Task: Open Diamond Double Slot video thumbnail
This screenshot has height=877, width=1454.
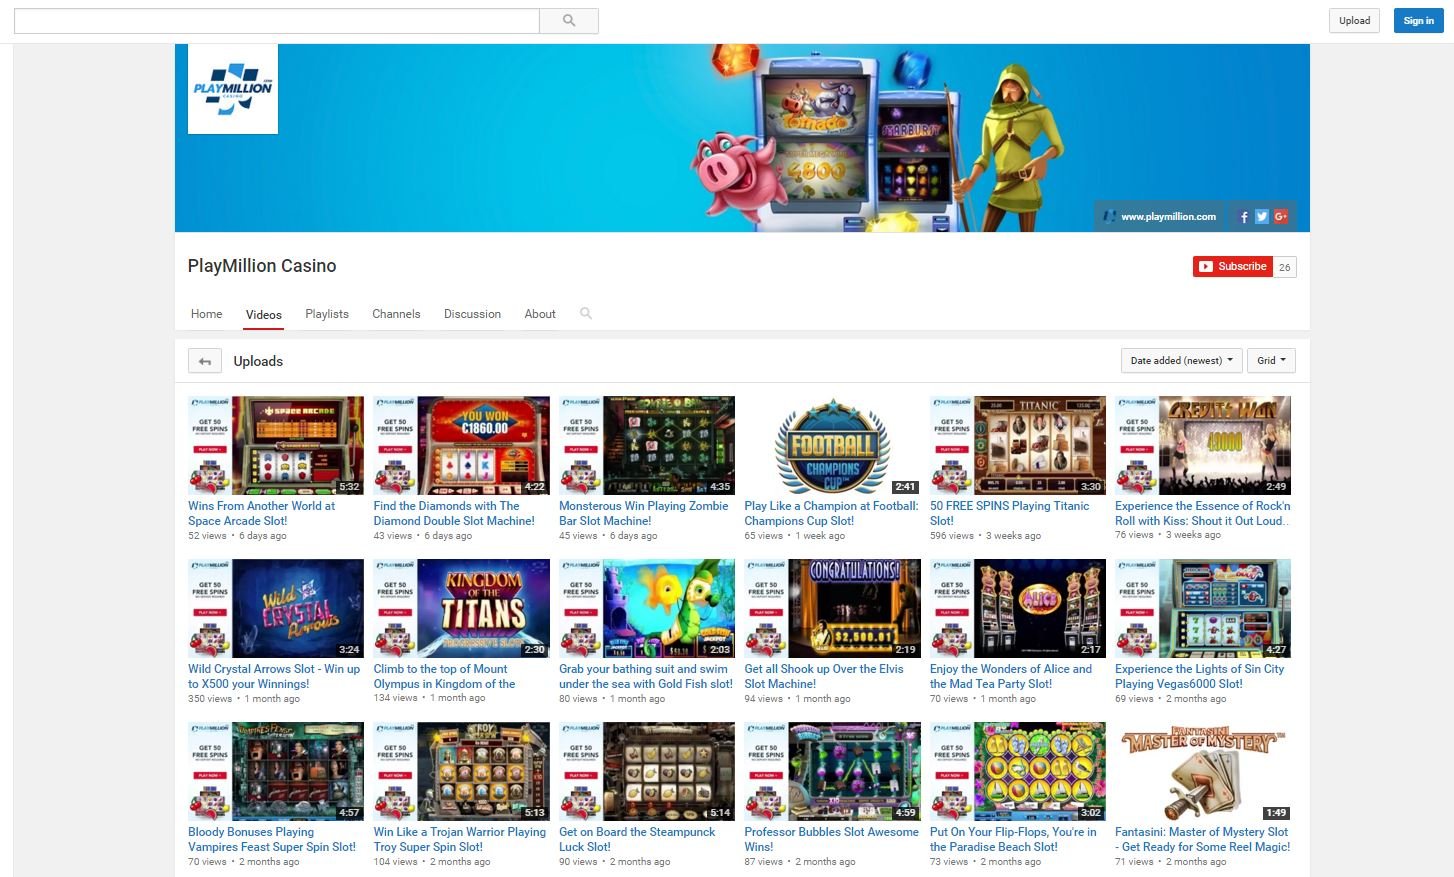Action: (x=461, y=445)
